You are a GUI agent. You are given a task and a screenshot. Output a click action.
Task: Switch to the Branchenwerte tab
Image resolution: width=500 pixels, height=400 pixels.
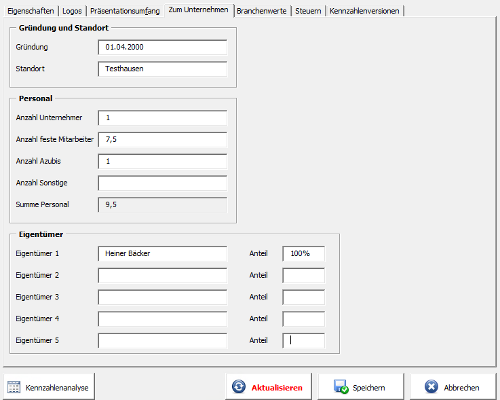[x=261, y=11]
